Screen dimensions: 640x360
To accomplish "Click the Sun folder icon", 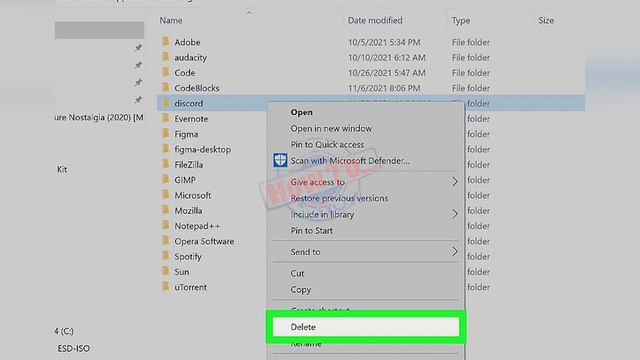I will (x=165, y=271).
